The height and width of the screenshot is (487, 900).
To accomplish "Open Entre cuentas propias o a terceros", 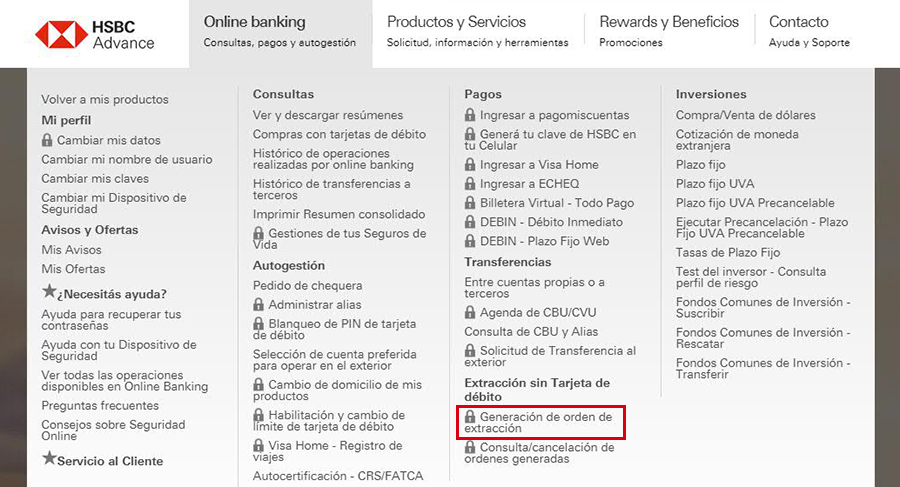I will coord(534,288).
